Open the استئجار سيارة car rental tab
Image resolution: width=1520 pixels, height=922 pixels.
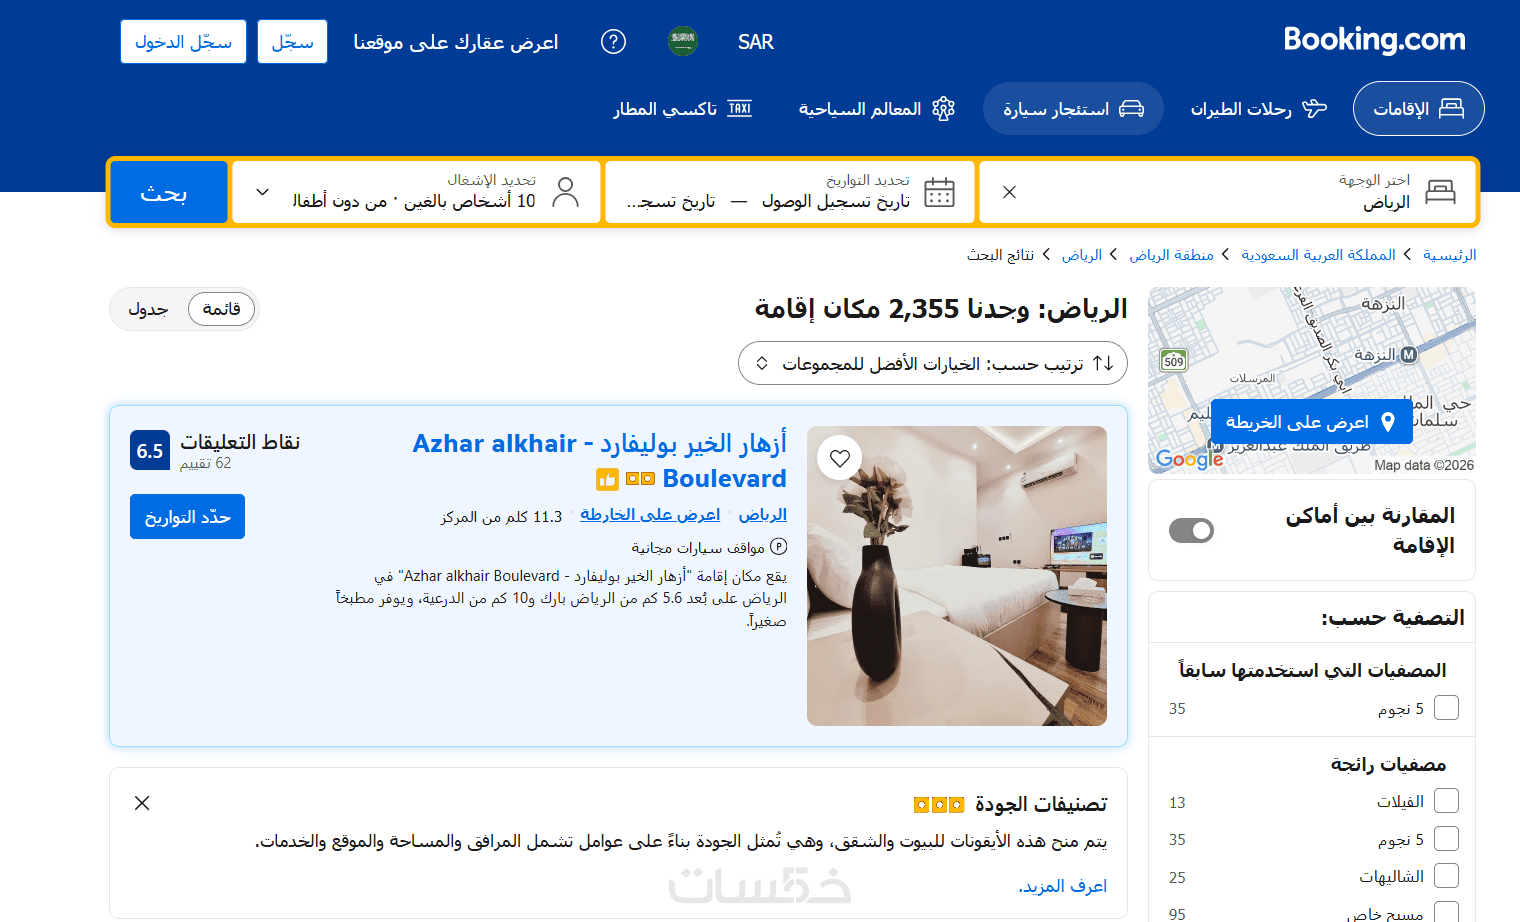pos(1073,108)
